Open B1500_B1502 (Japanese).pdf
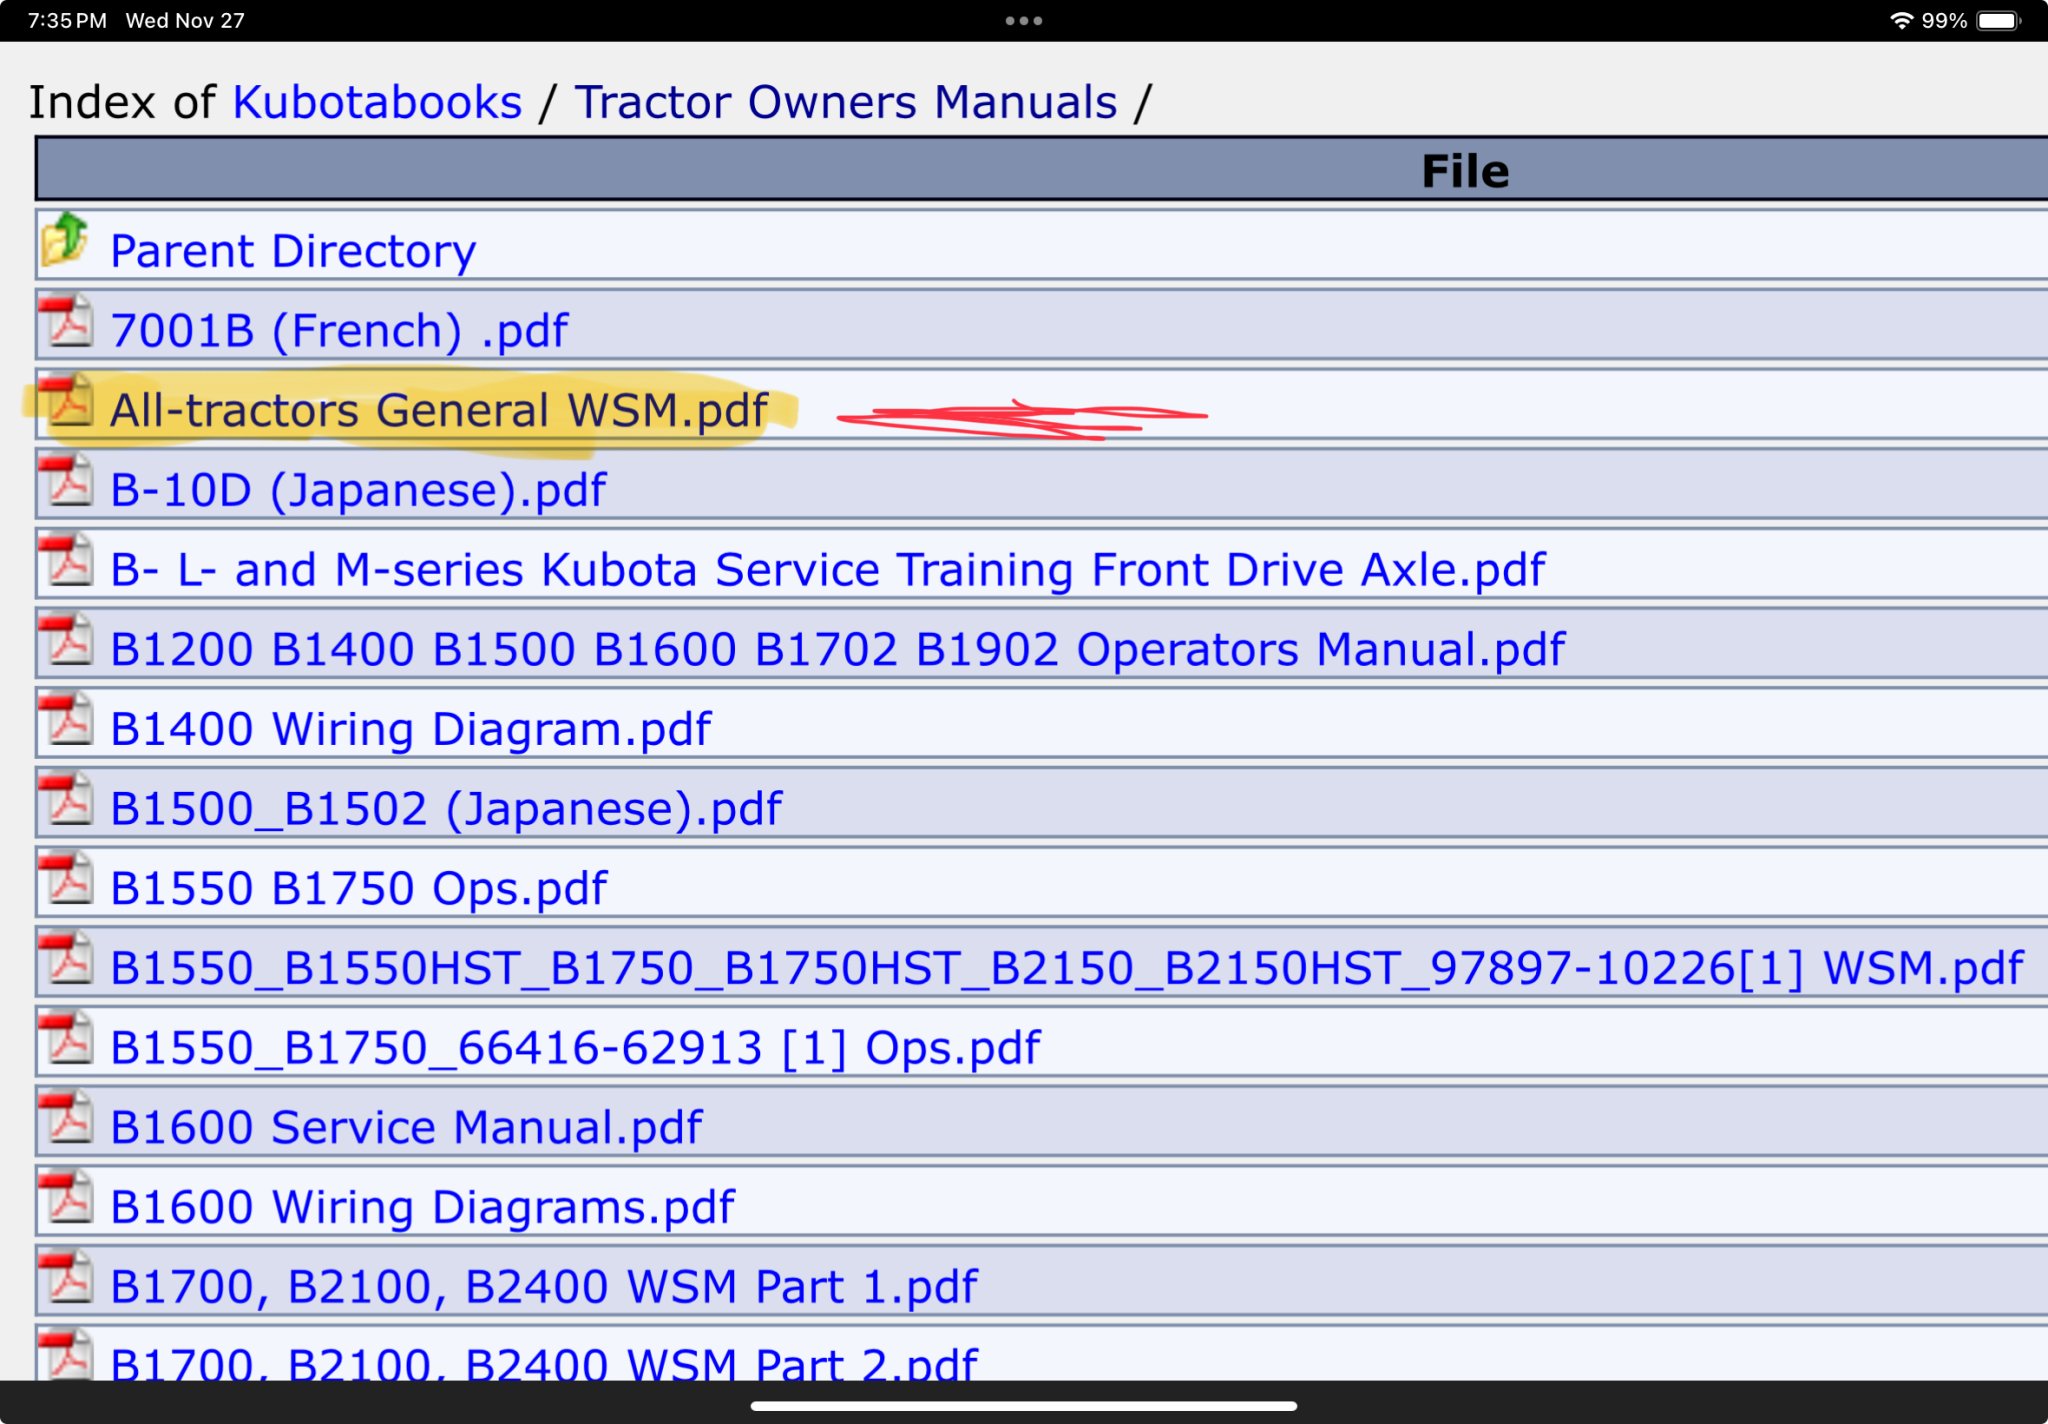The width and height of the screenshot is (2048, 1424). pos(446,808)
